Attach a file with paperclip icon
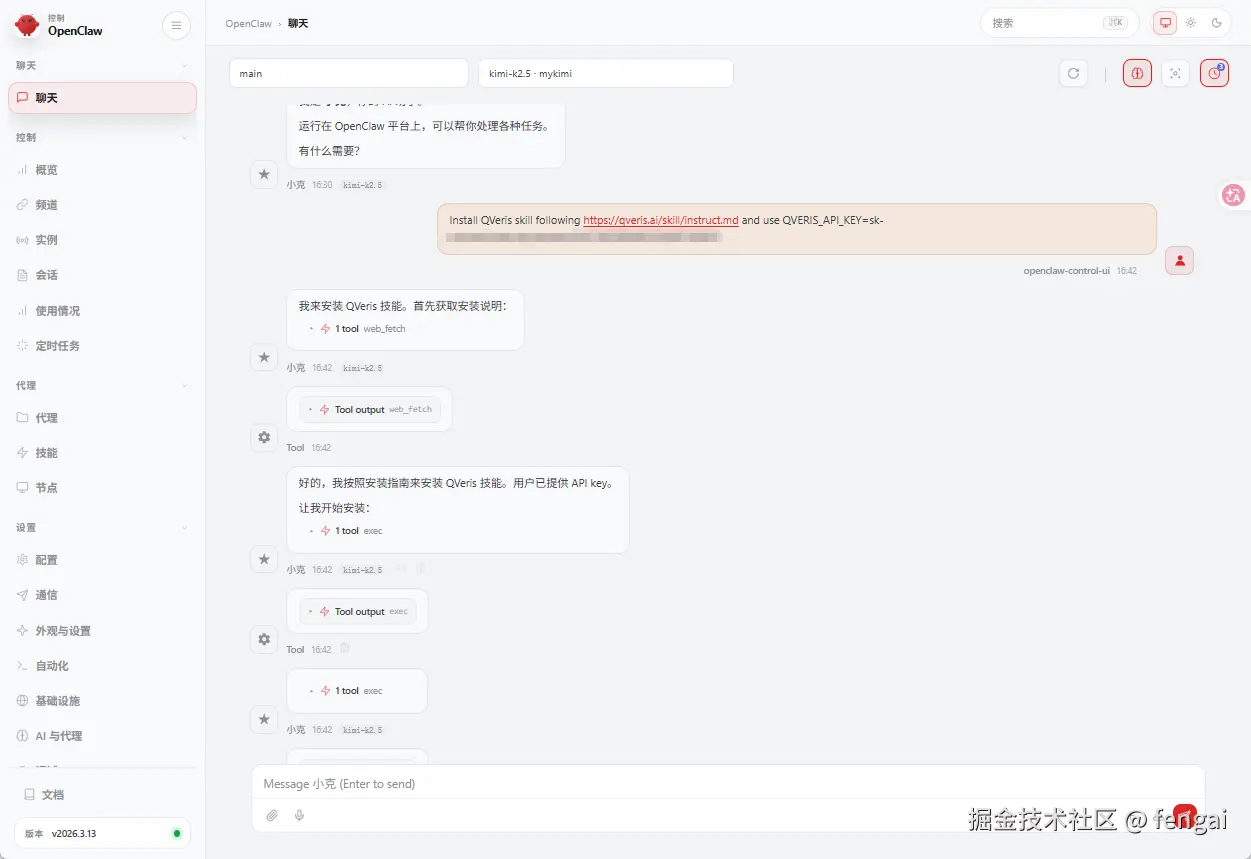 pos(272,816)
